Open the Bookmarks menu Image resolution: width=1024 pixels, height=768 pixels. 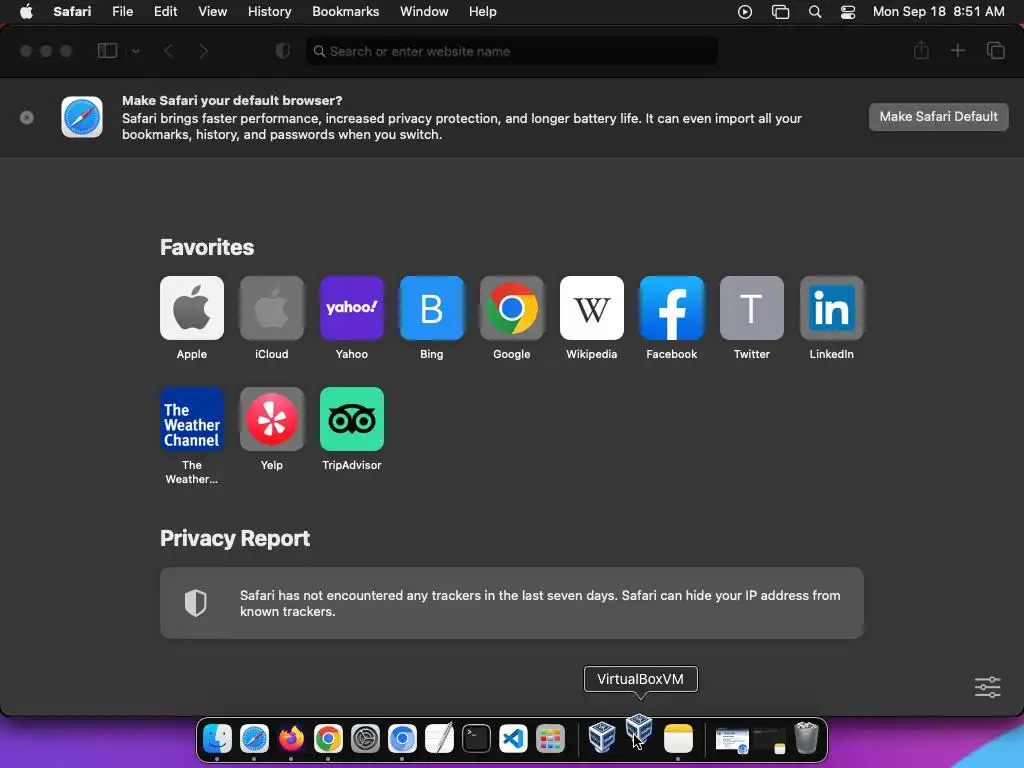pyautogui.click(x=345, y=12)
